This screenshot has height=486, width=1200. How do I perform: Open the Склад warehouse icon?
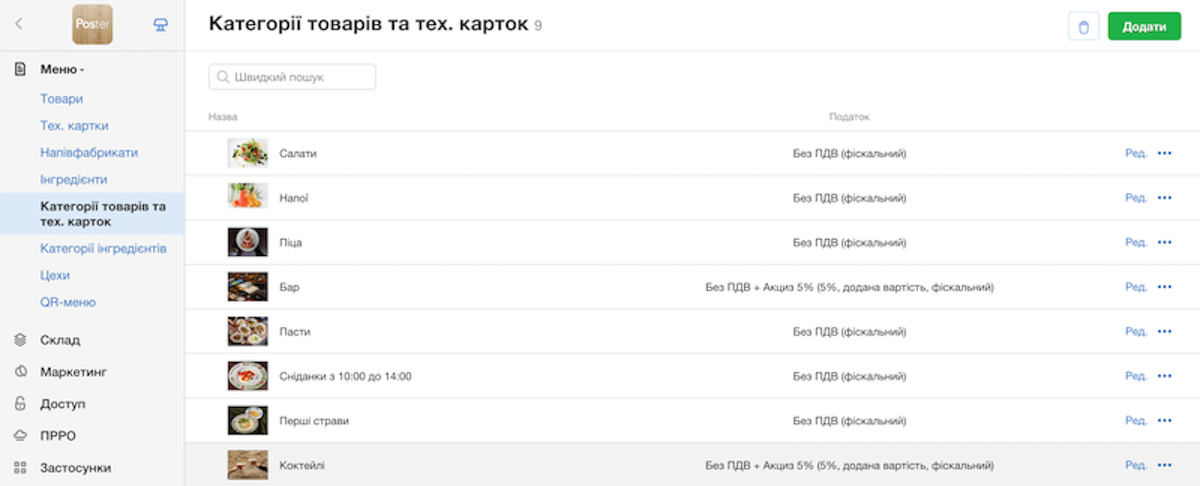[20, 340]
